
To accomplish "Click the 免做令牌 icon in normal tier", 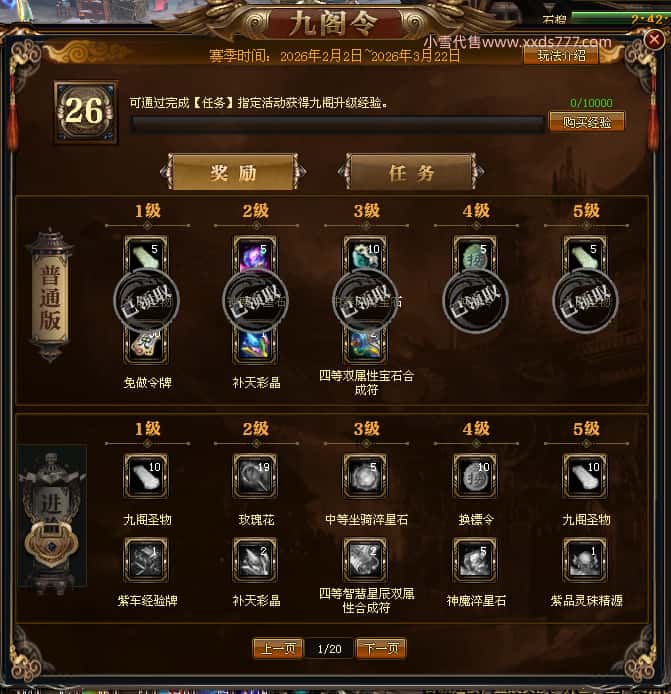I will 146,347.
